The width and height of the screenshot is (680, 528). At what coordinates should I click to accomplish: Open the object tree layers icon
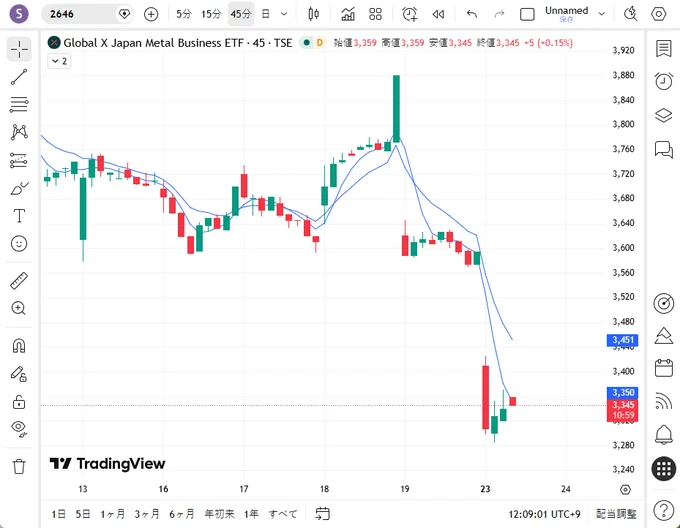pos(664,115)
